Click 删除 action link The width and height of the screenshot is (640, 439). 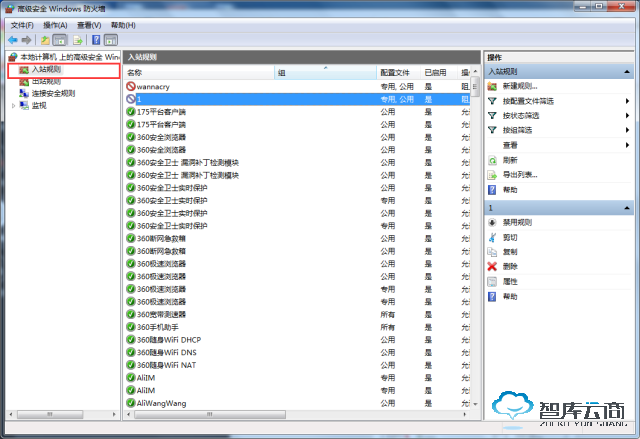[510, 266]
